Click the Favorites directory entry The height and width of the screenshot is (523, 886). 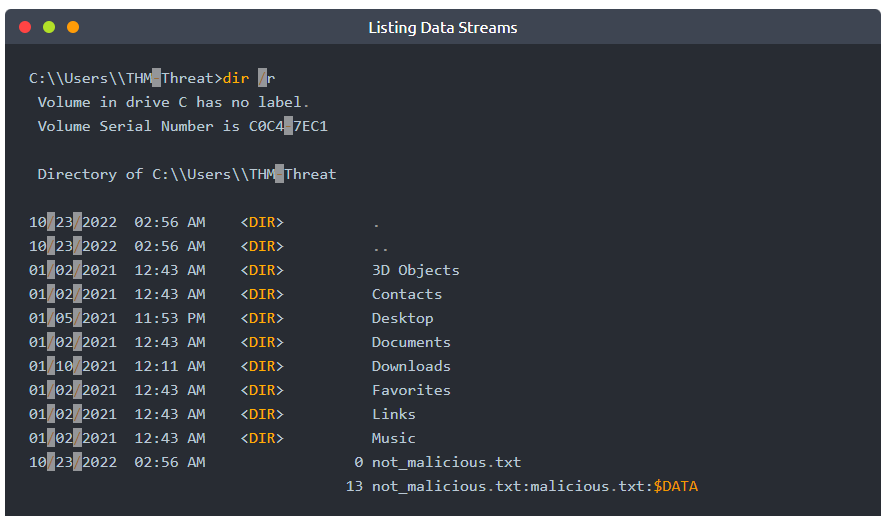pyautogui.click(x=411, y=390)
